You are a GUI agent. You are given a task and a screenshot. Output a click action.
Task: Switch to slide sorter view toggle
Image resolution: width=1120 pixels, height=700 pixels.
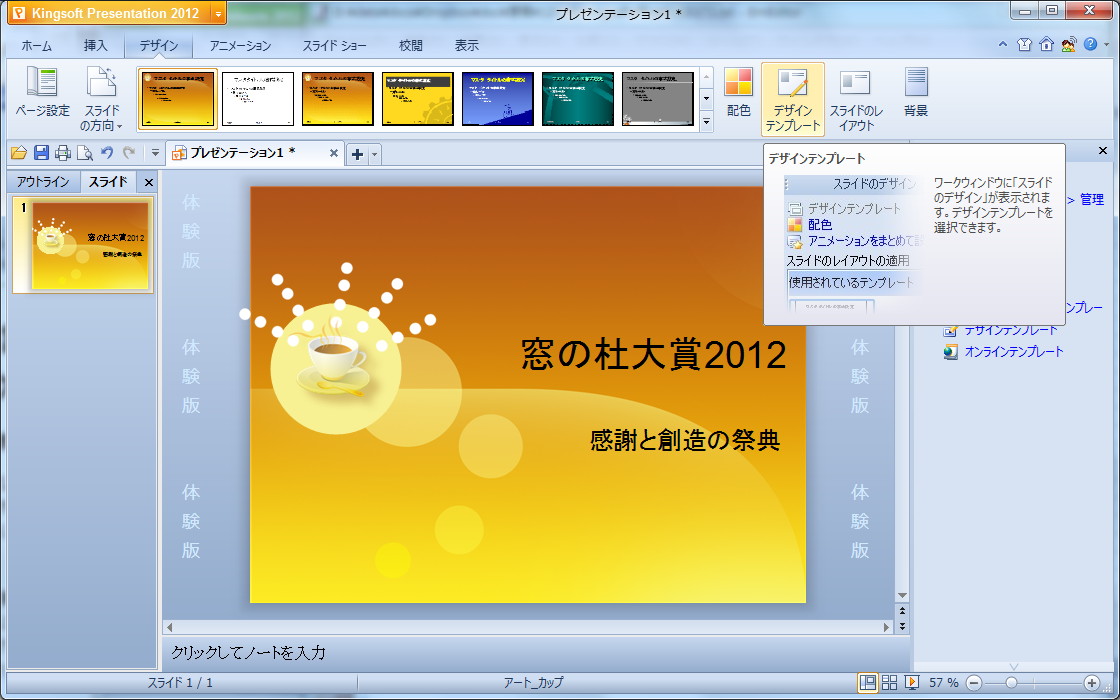pyautogui.click(x=890, y=683)
